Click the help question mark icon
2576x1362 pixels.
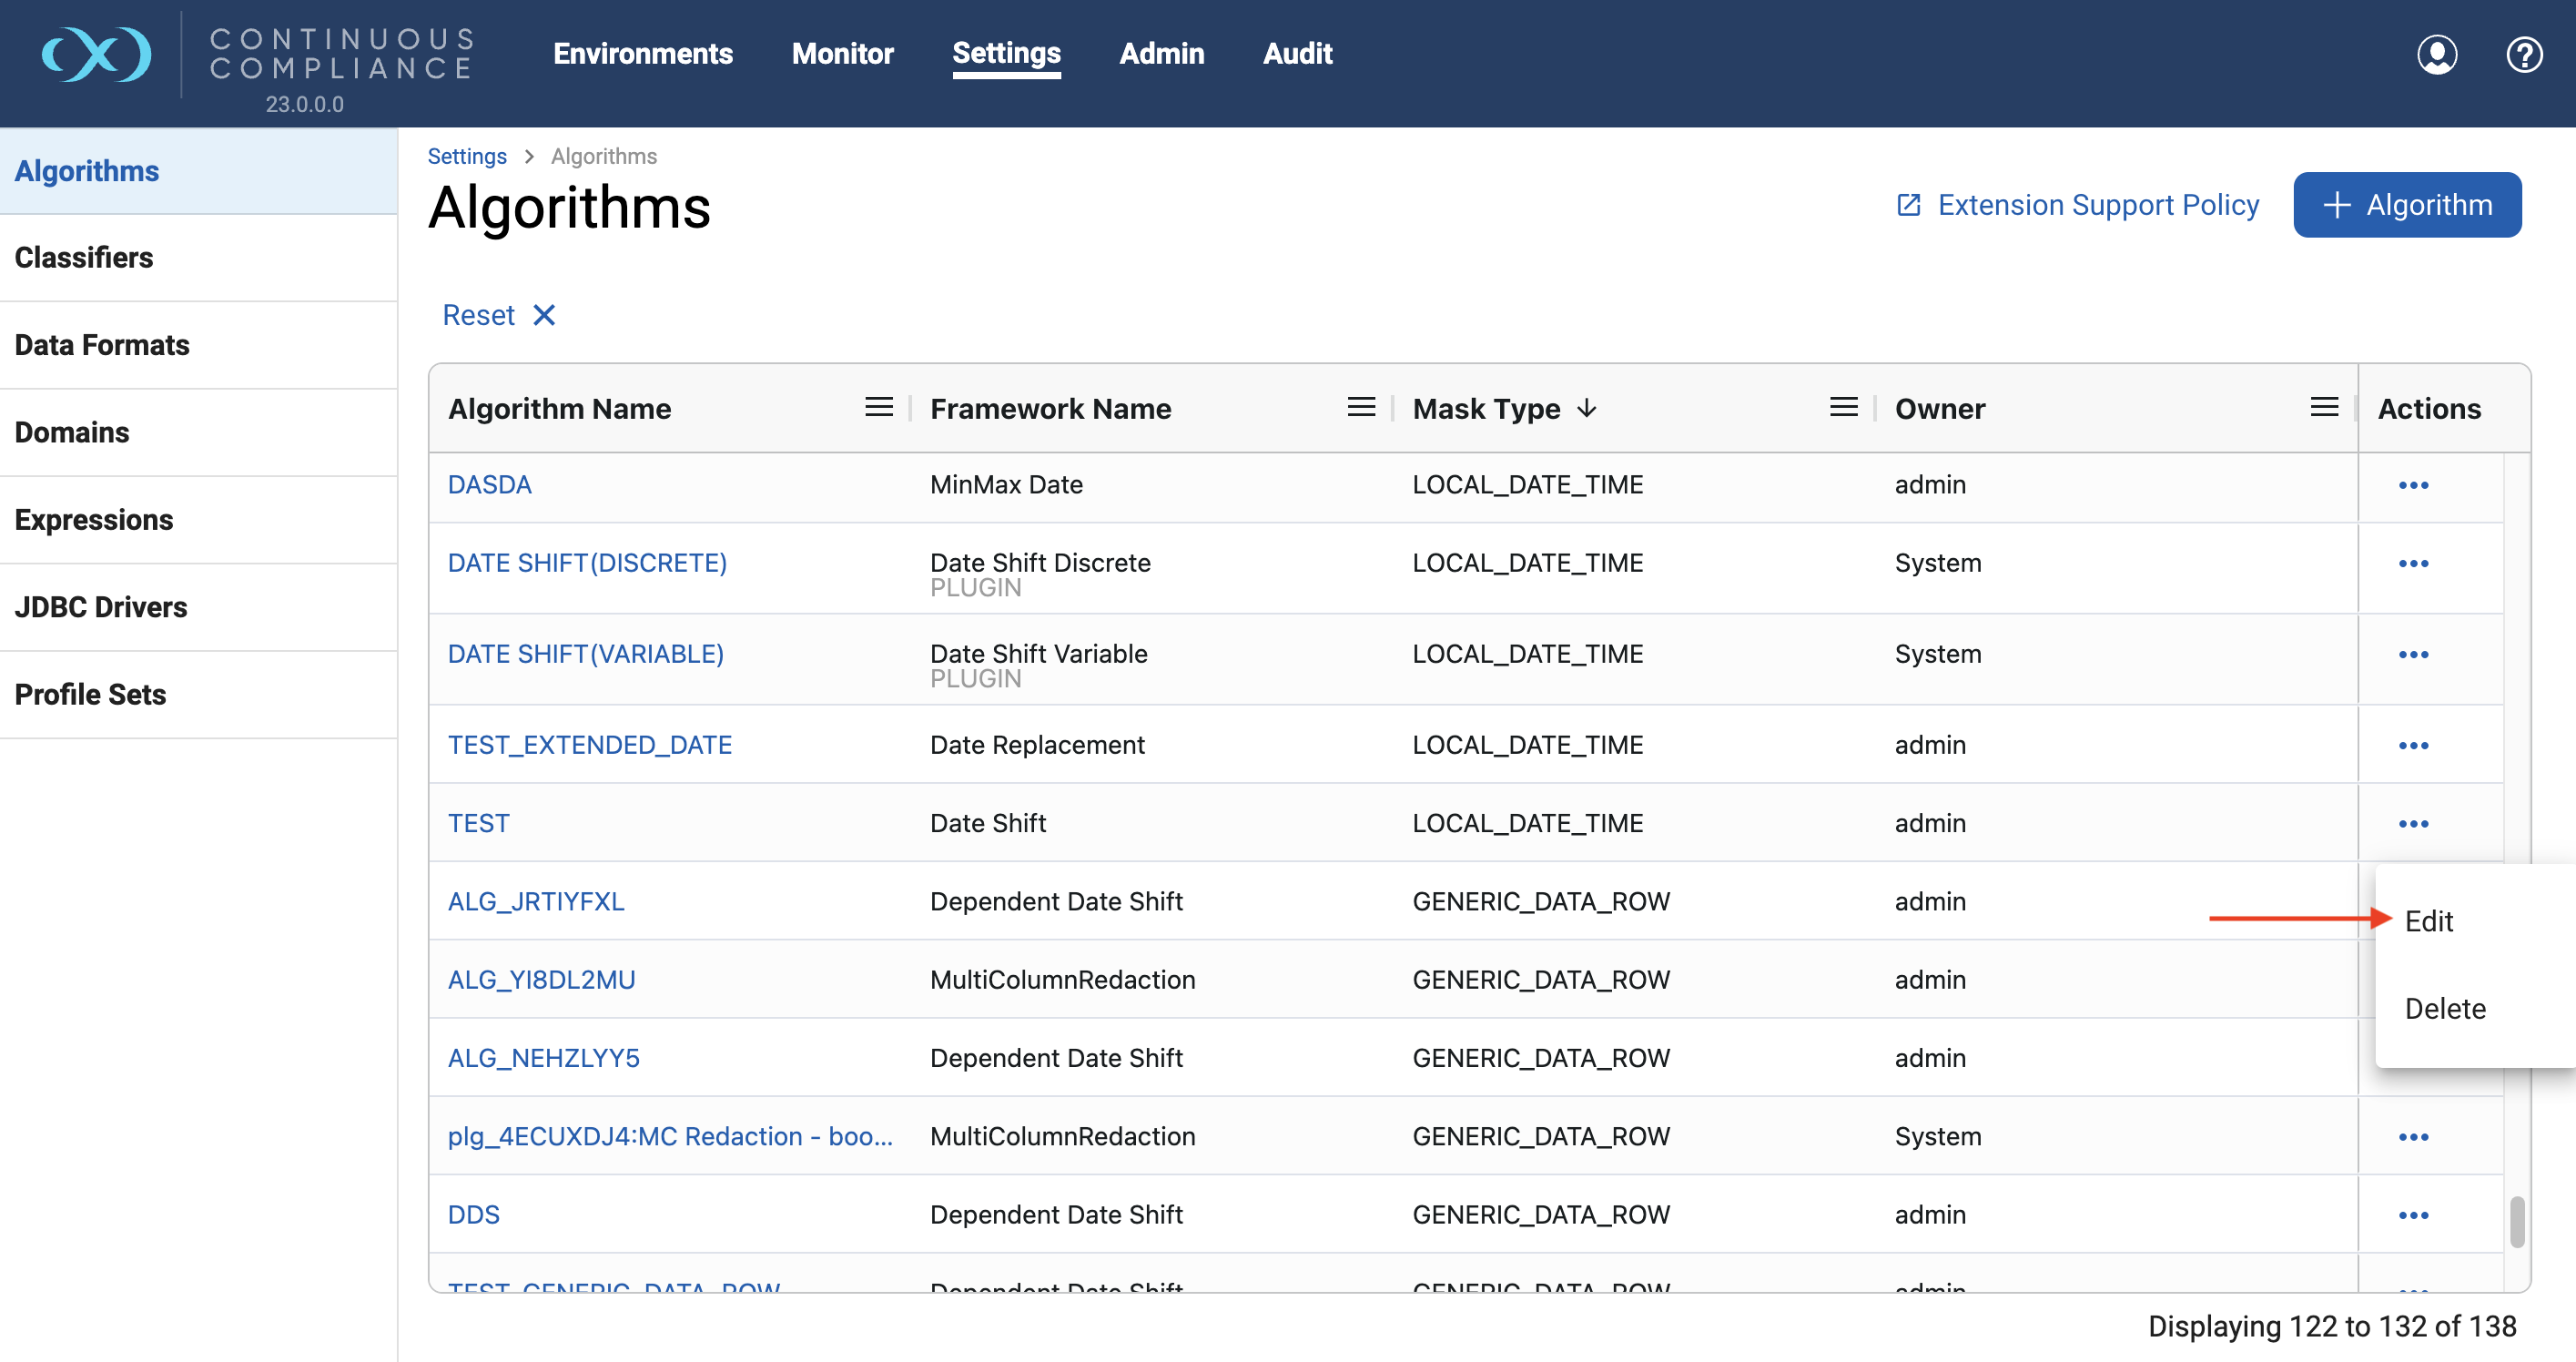click(x=2523, y=54)
